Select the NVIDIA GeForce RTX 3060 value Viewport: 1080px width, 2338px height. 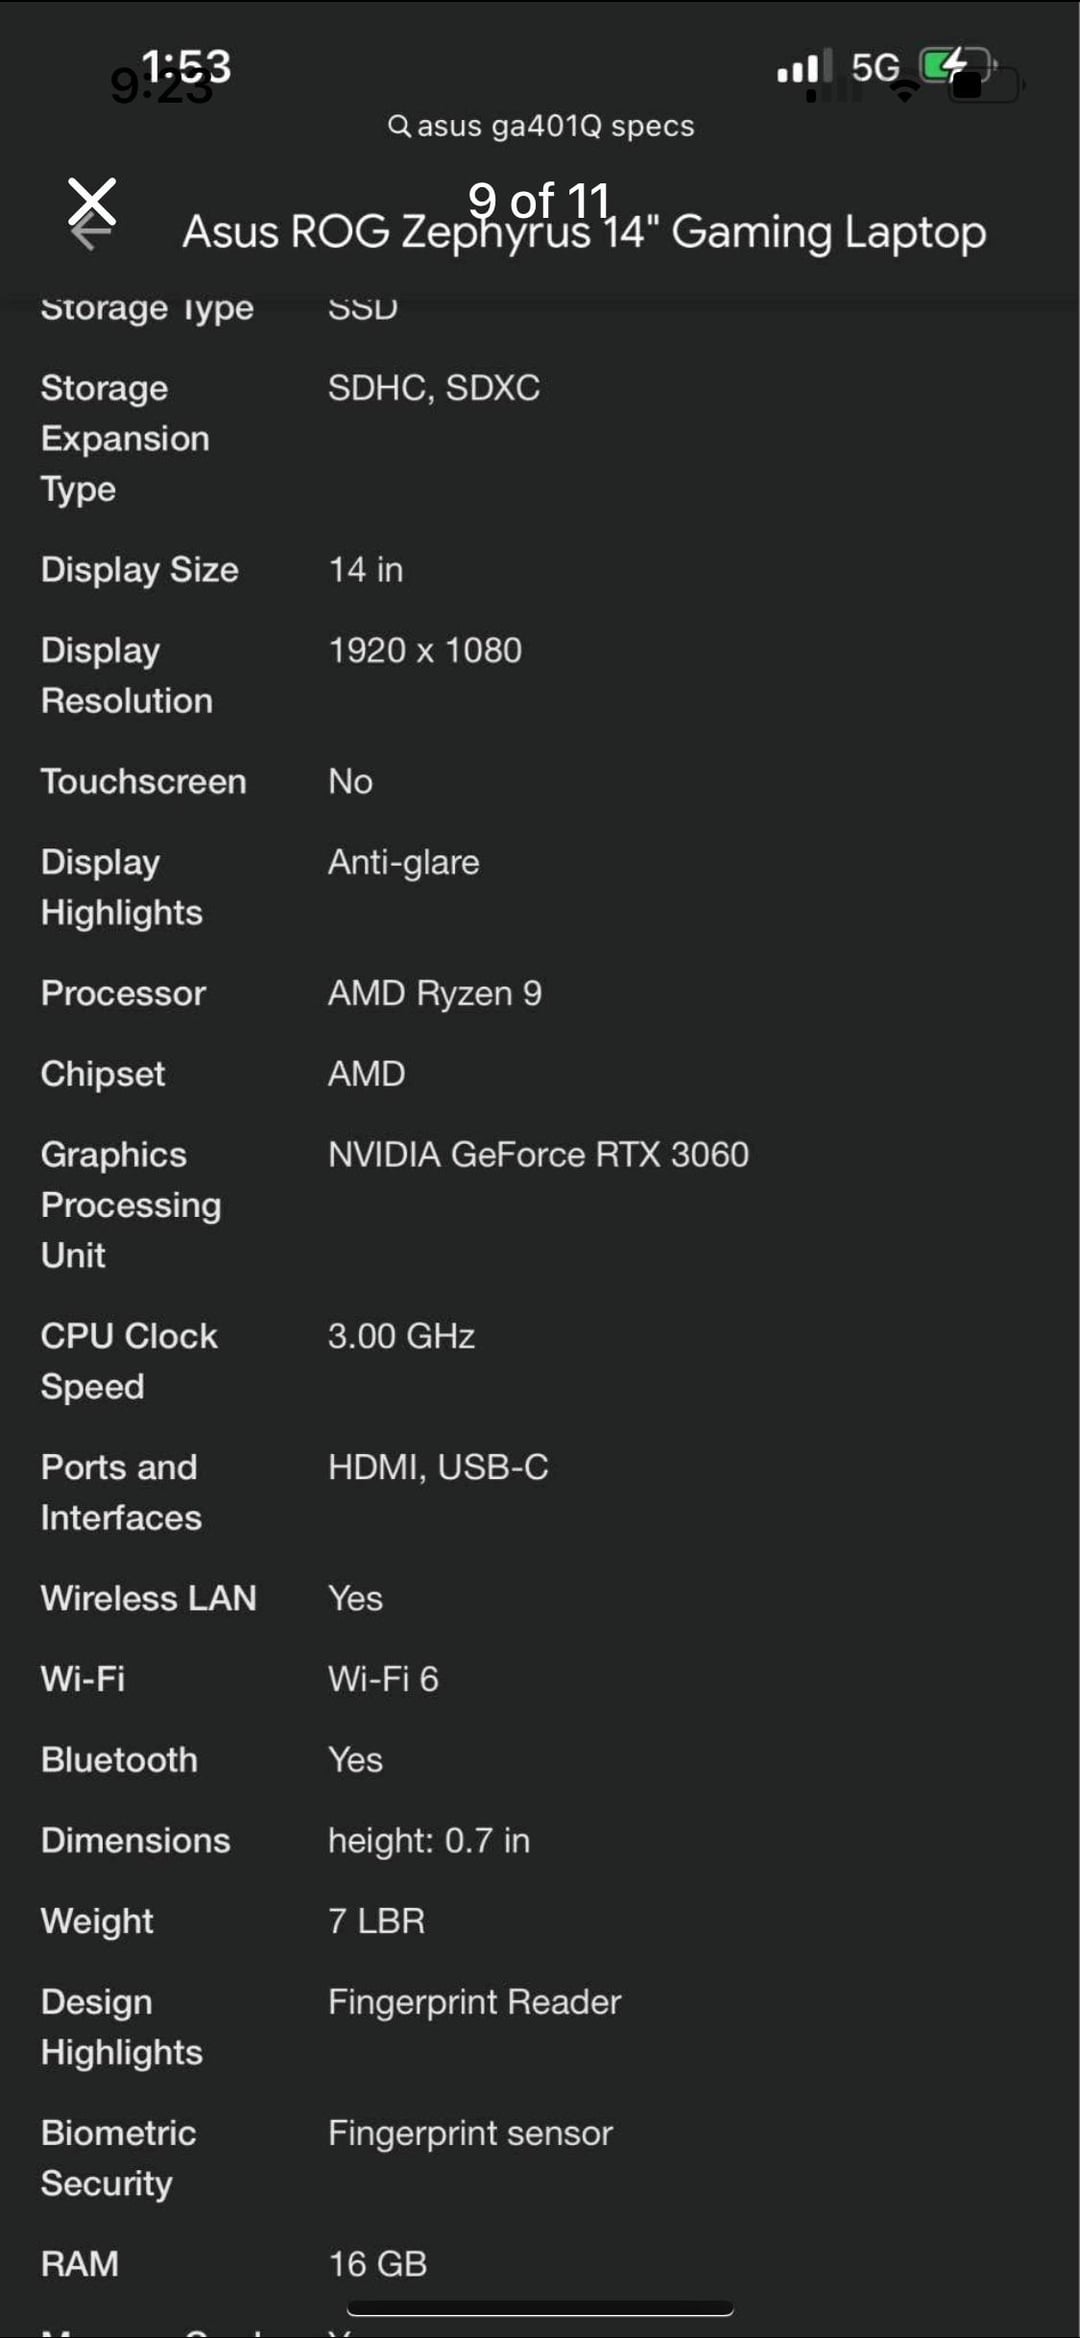[538, 1155]
